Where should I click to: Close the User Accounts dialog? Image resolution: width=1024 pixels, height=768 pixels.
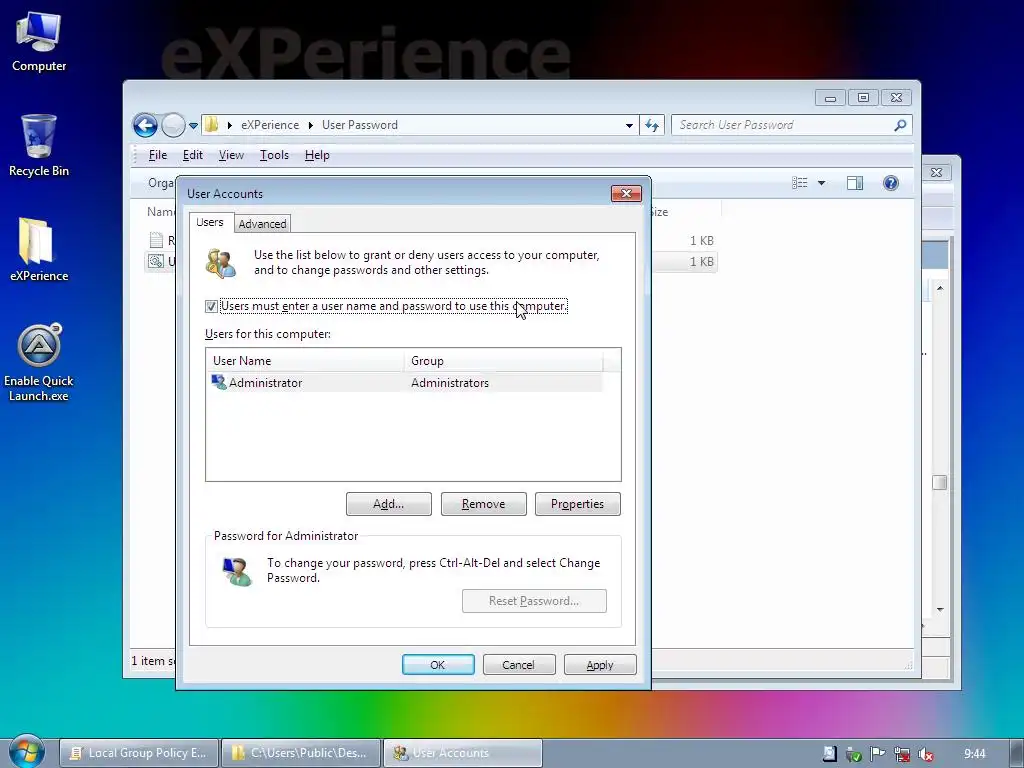[626, 193]
